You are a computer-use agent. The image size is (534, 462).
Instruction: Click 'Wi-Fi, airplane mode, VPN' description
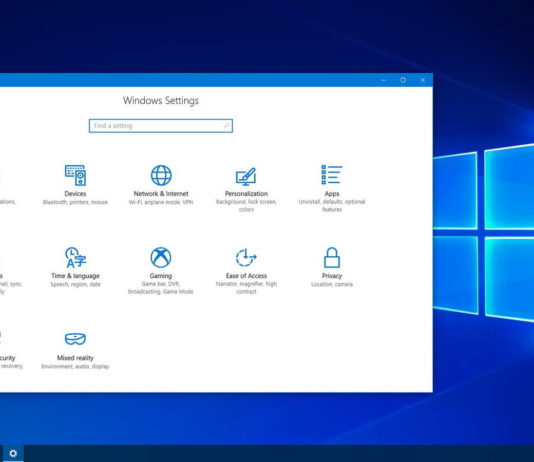pyautogui.click(x=161, y=202)
